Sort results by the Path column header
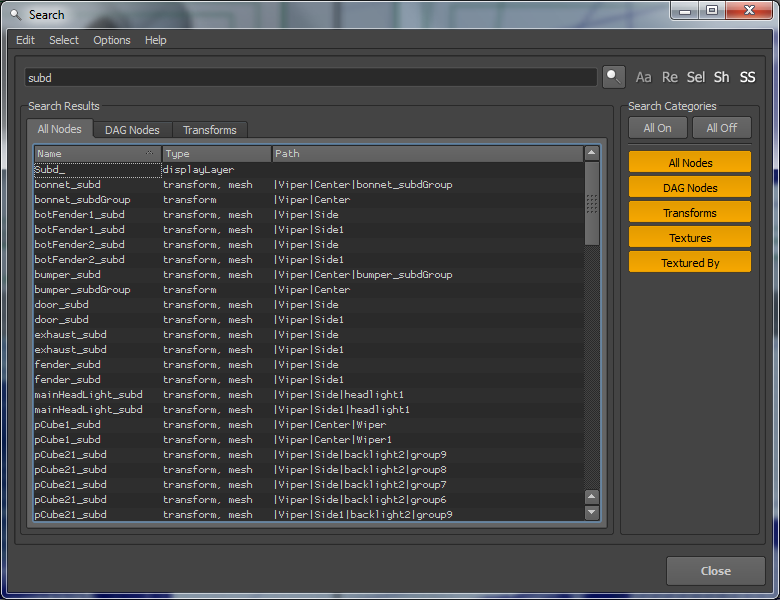Image resolution: width=780 pixels, height=600 pixels. tap(426, 154)
